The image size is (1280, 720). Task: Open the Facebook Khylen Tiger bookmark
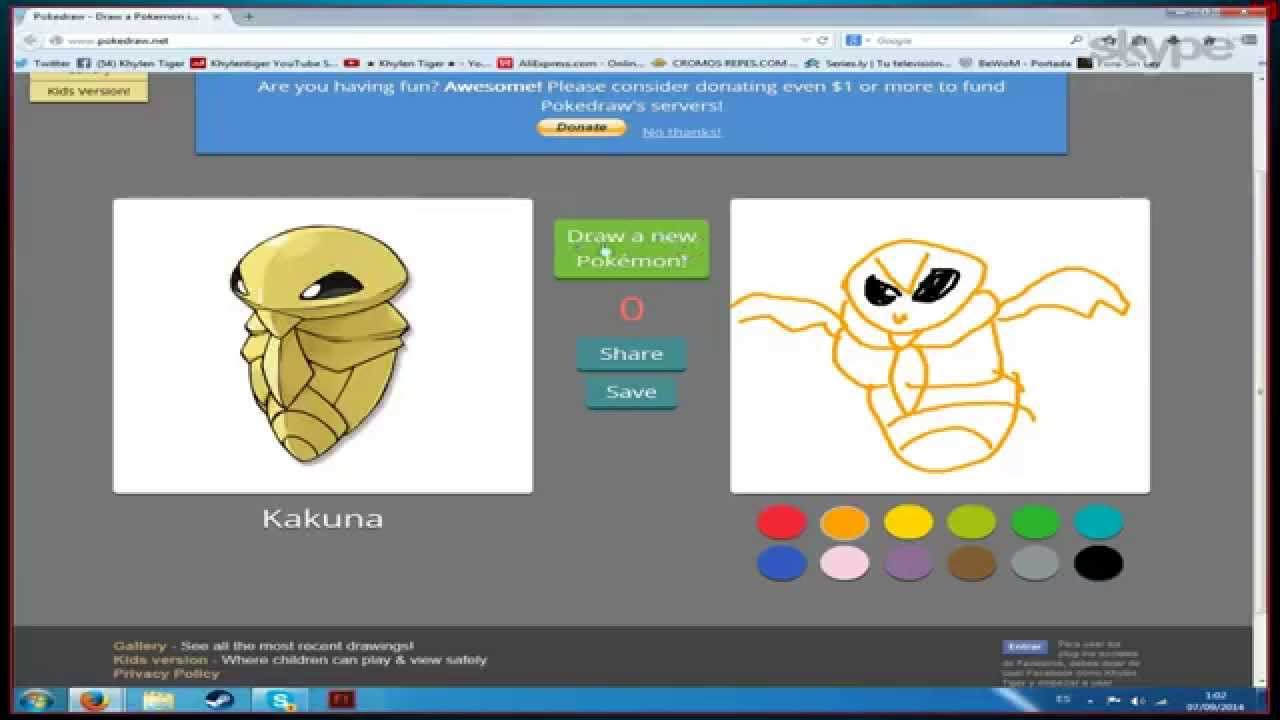131,63
